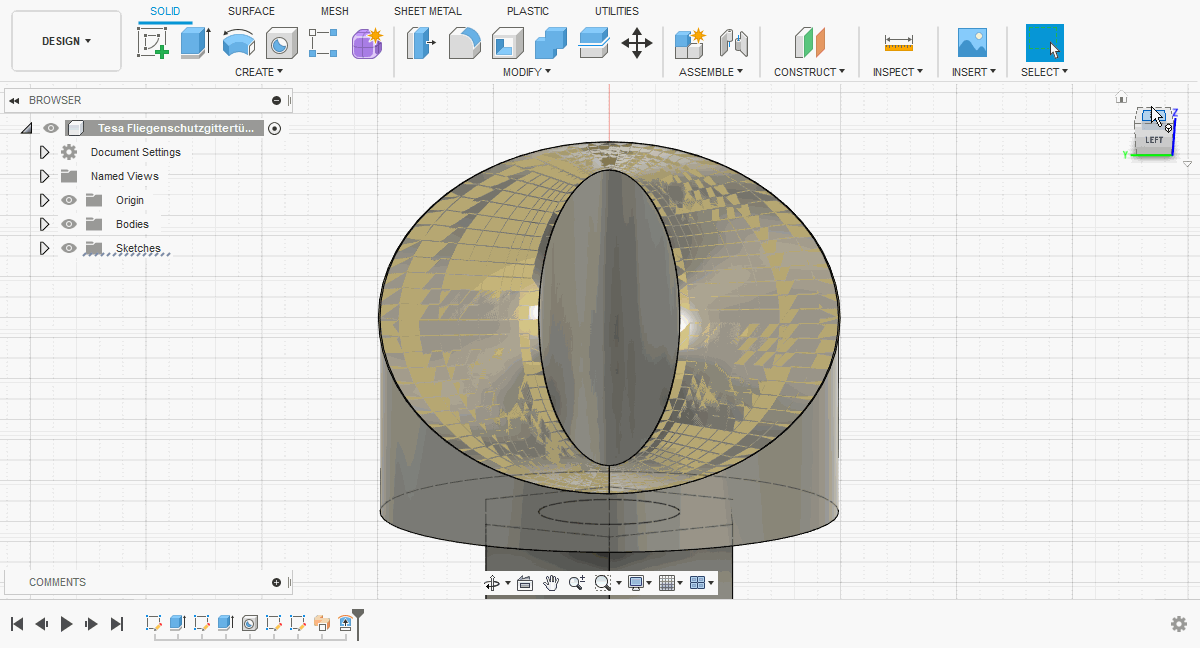Toggle the Sketches folder eye icon
The width and height of the screenshot is (1200, 648).
pyautogui.click(x=69, y=248)
